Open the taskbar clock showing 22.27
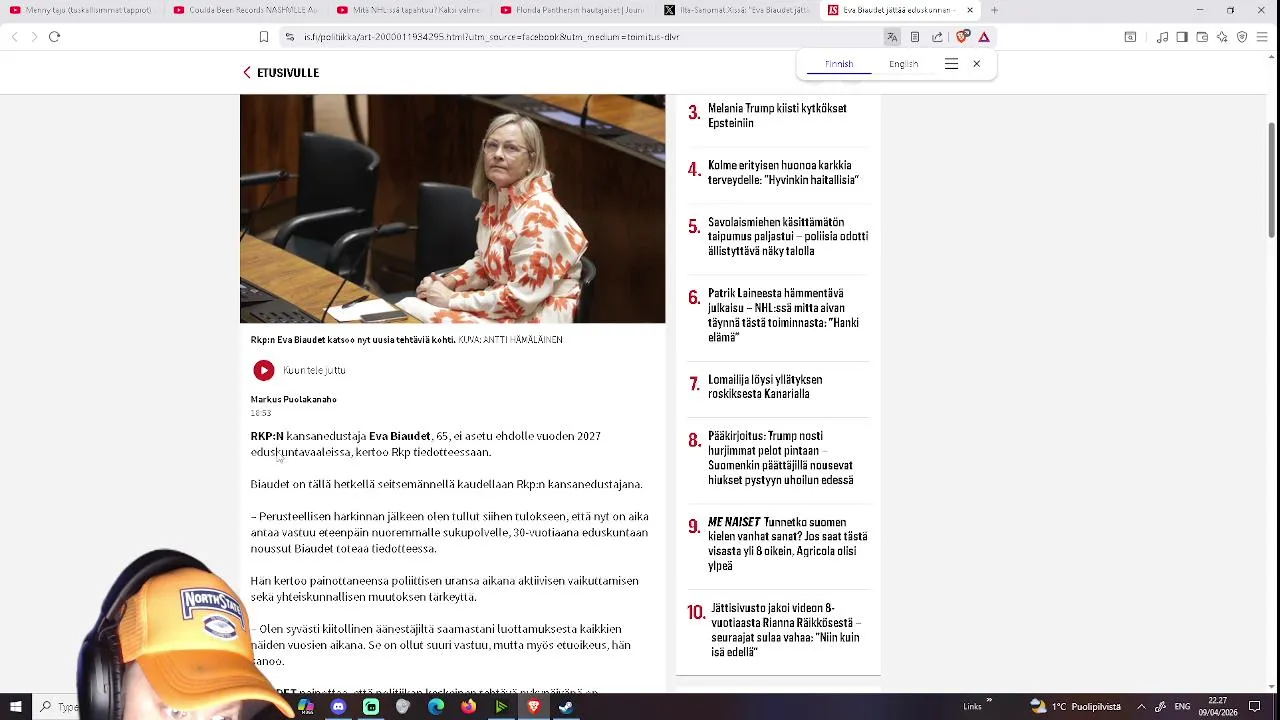 (x=1217, y=707)
